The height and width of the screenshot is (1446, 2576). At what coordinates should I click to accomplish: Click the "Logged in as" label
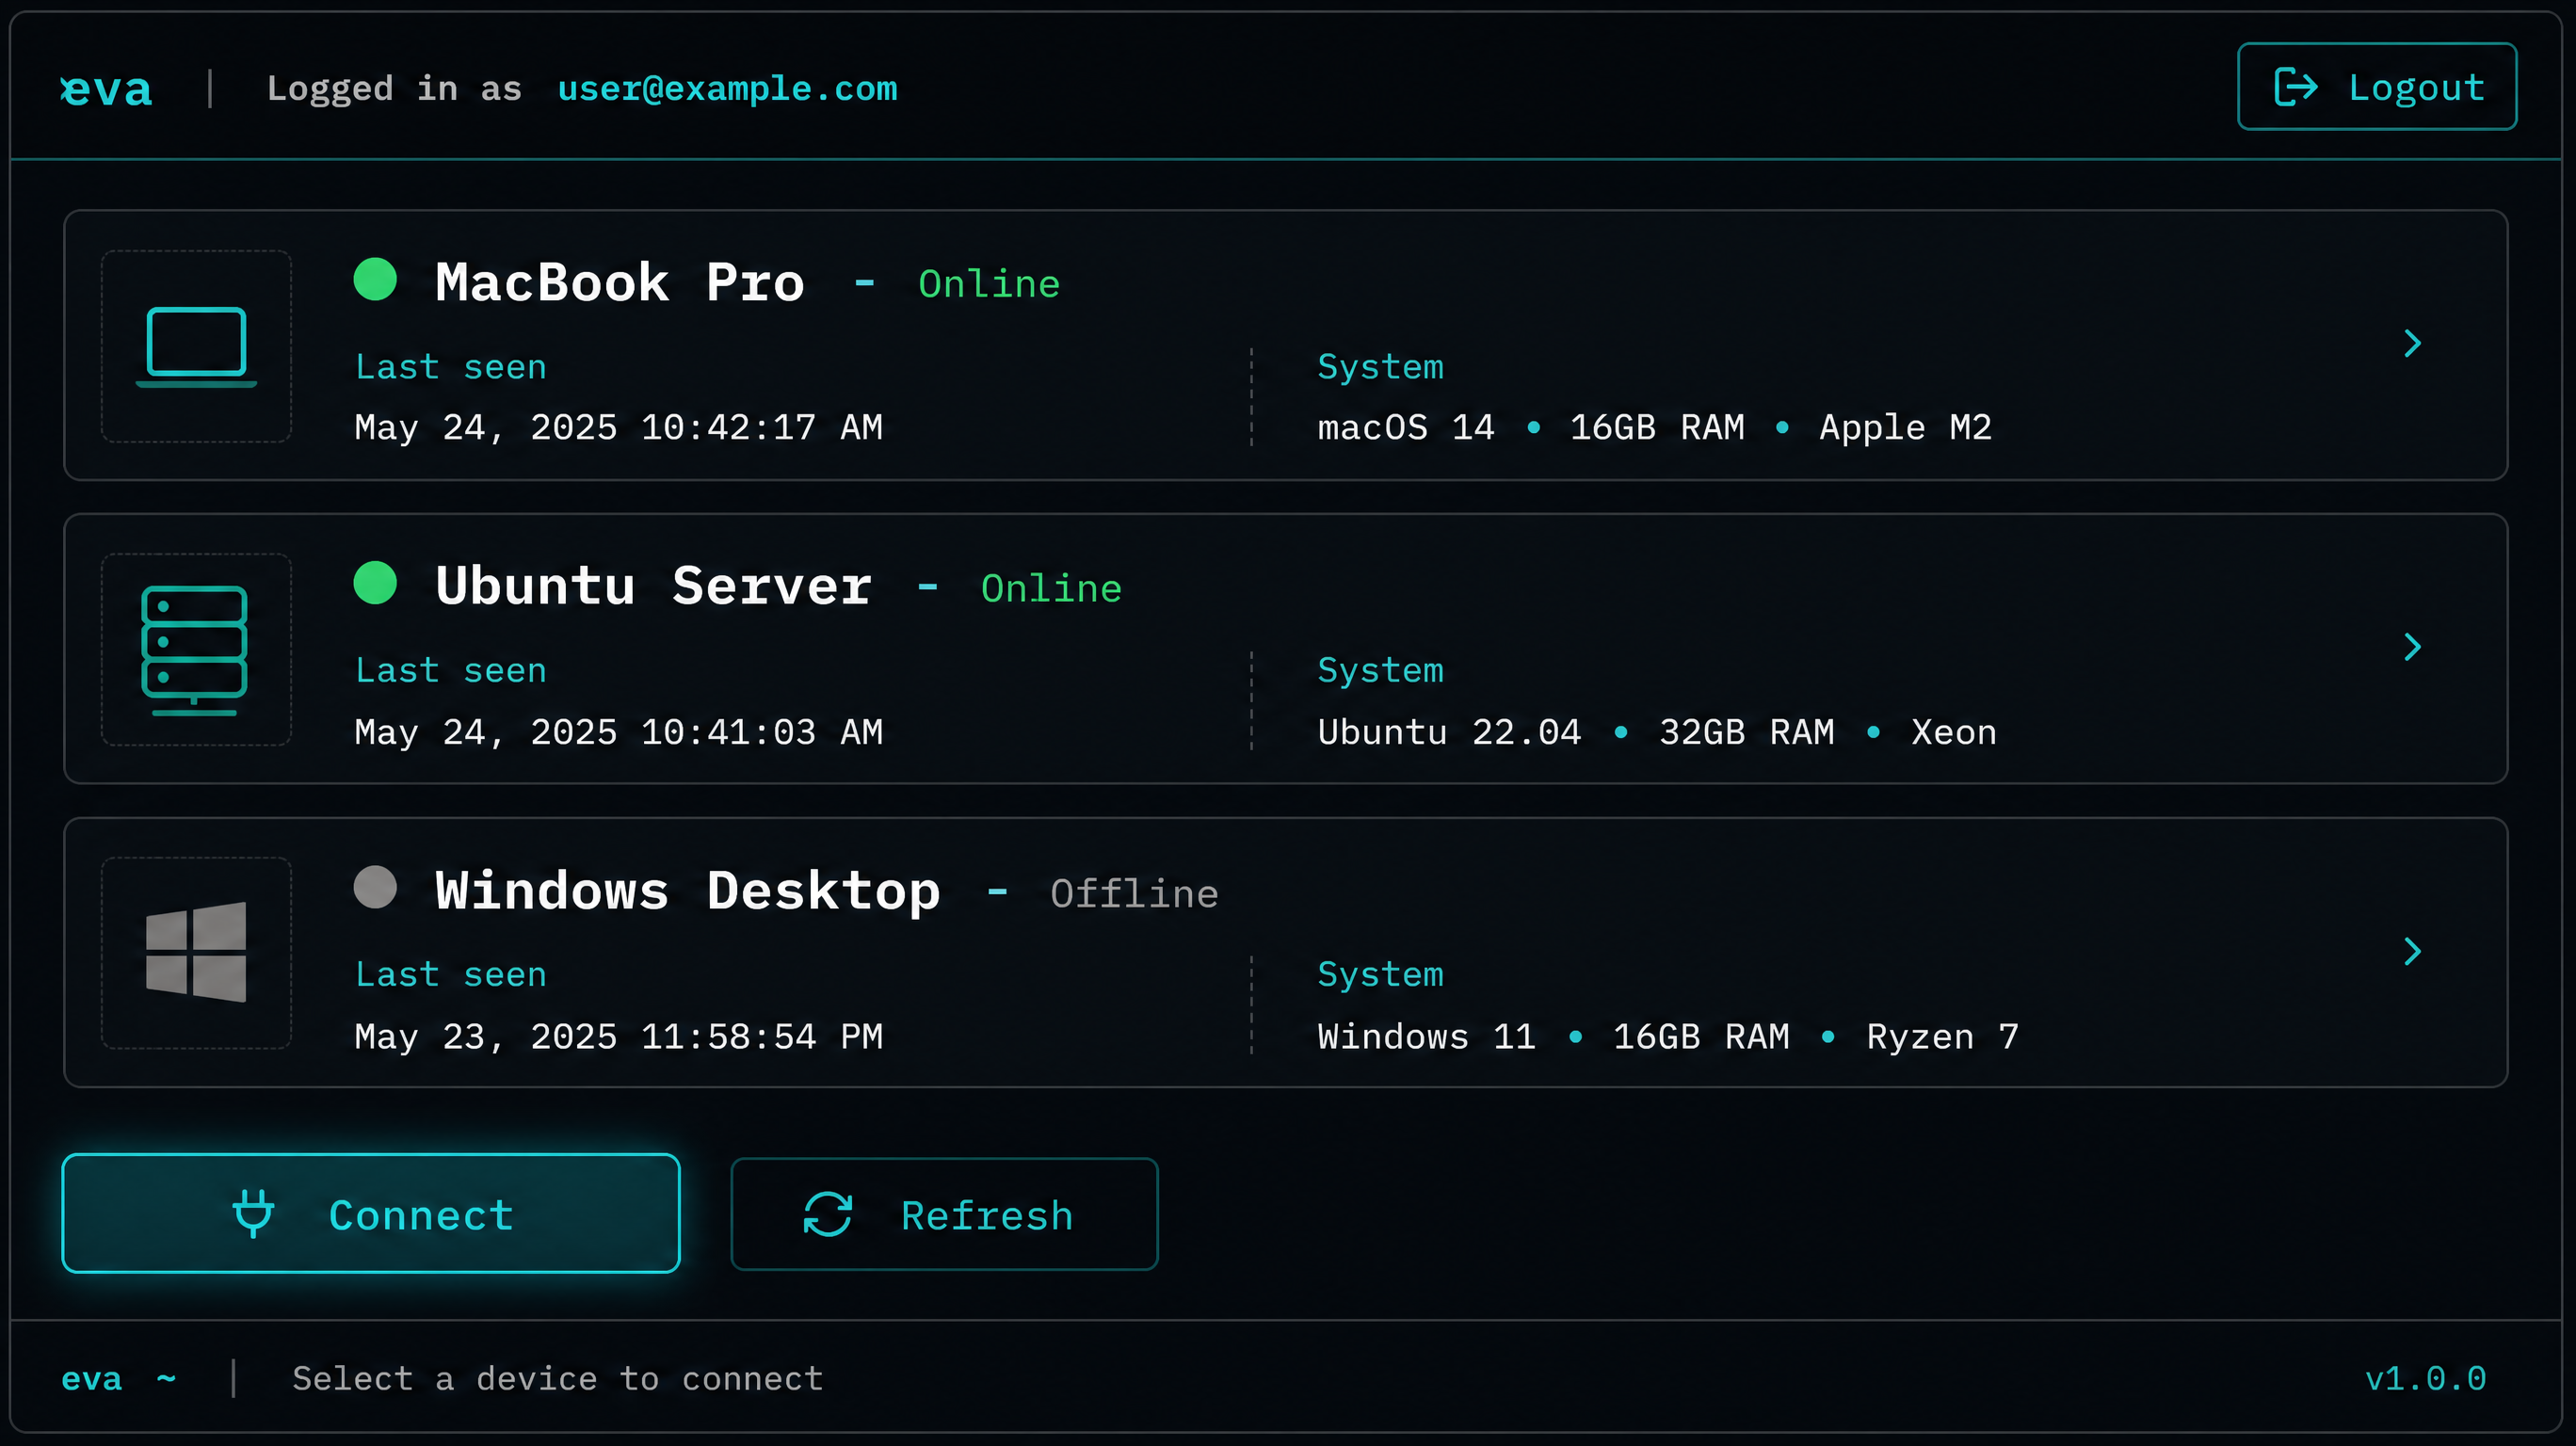pyautogui.click(x=394, y=89)
